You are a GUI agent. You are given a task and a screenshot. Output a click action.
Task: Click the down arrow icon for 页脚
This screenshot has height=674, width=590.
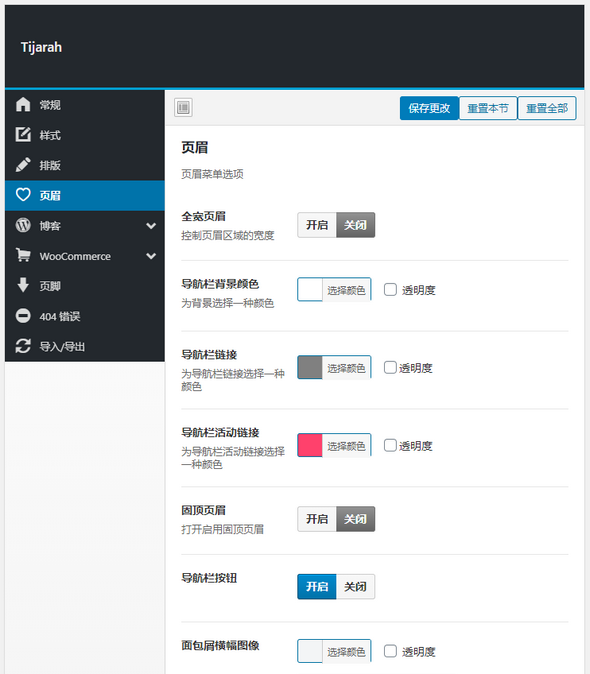click(23, 285)
